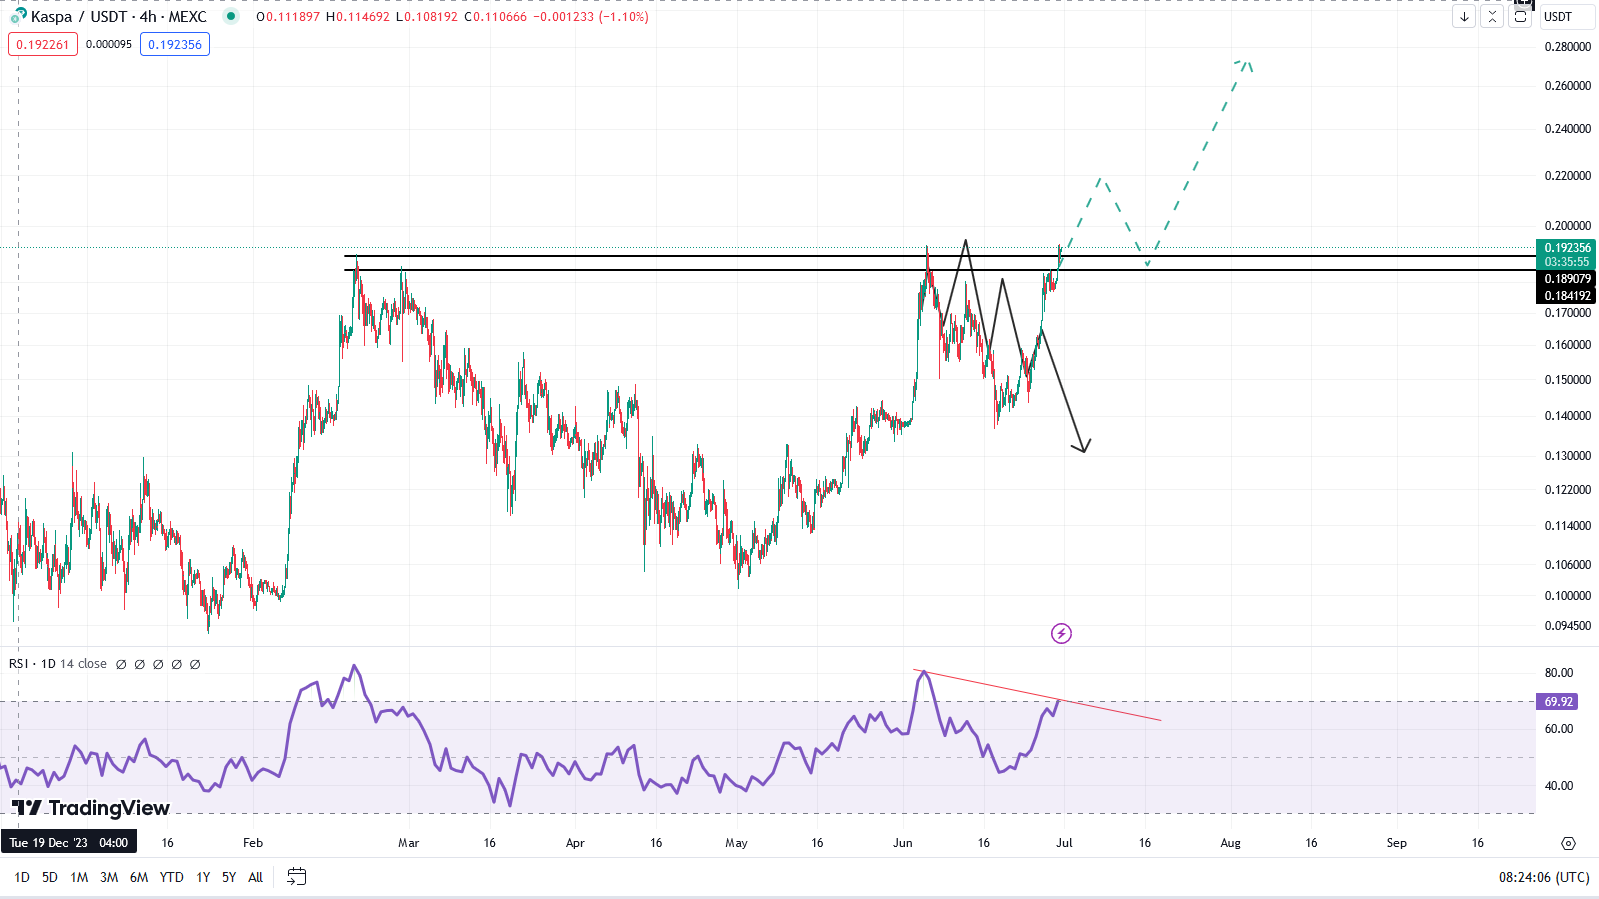Click the 0.189079 horizontal line price label
Screen dimensions: 1599x899
point(1567,279)
